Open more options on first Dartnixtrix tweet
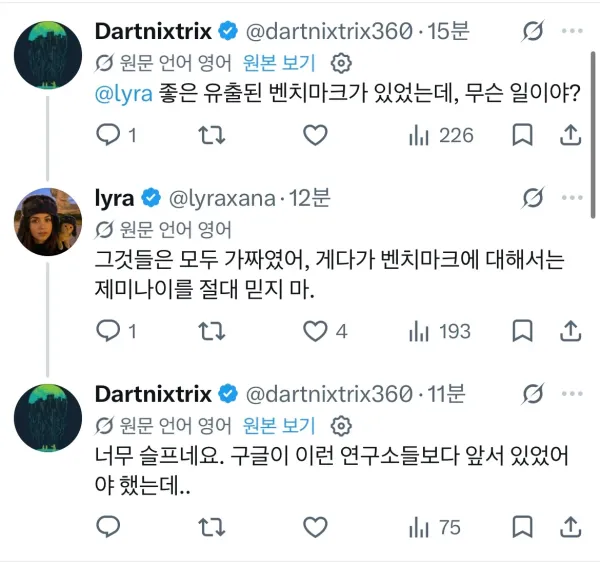 click(572, 31)
